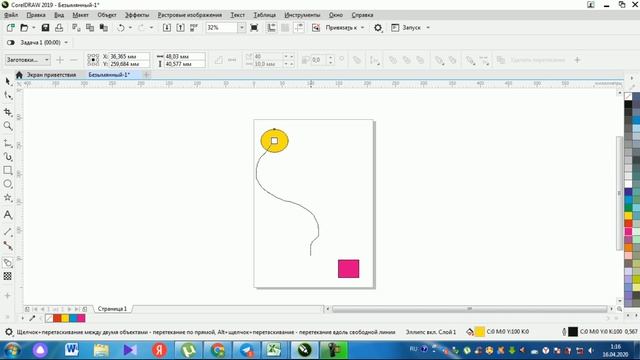Select the Transparency checkerboard tool
640x360 pixels.
(8, 276)
